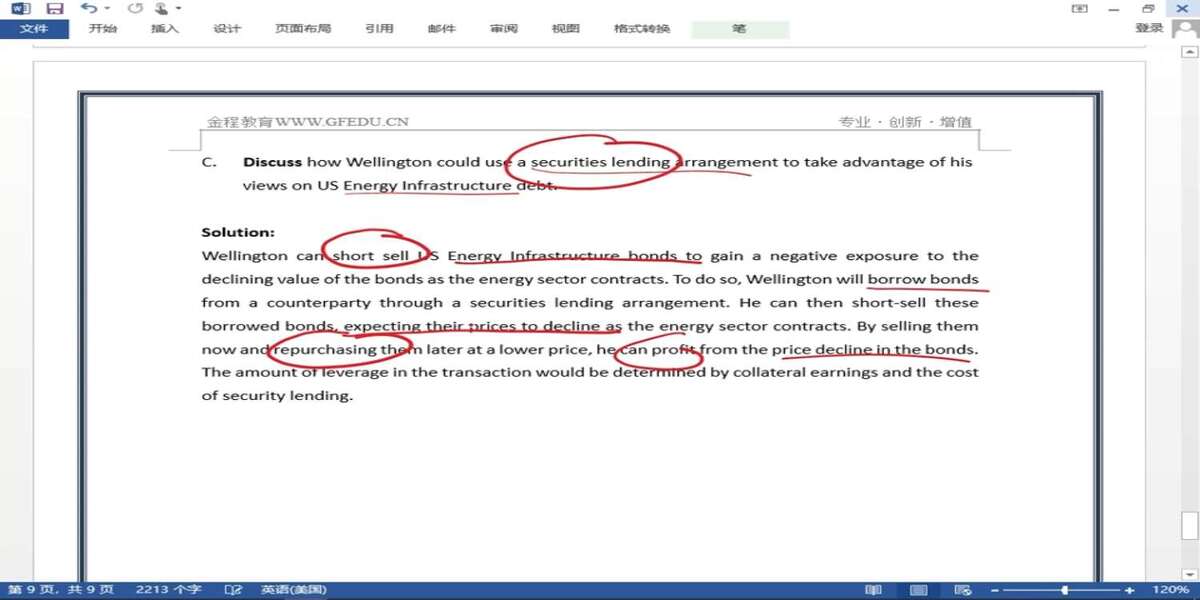Click the zoom slider handle

coord(1064,590)
